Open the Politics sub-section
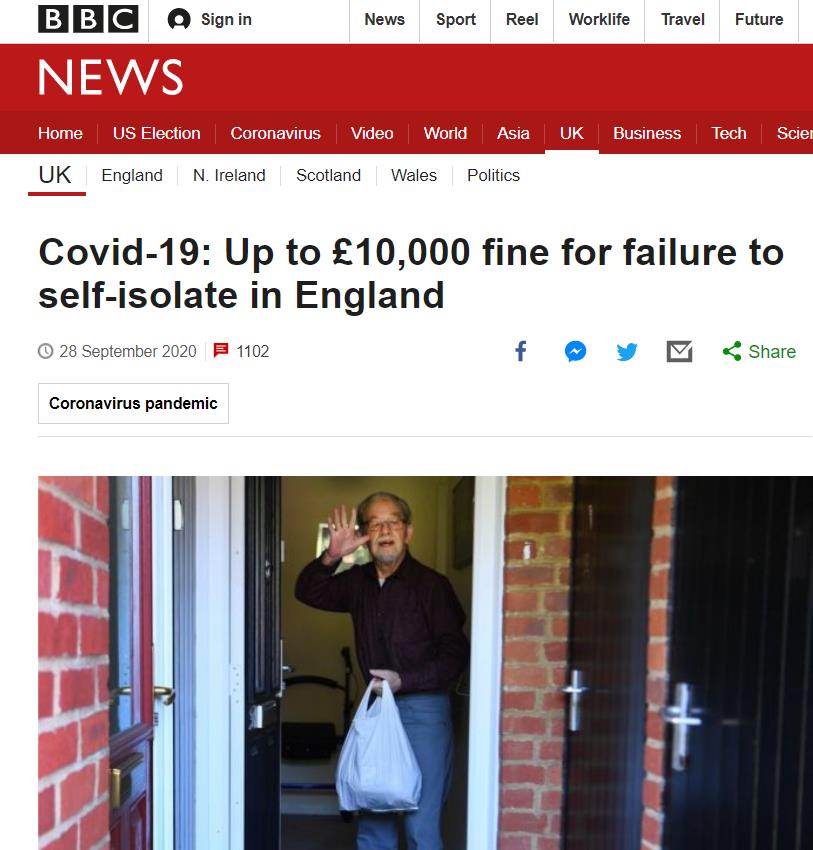Viewport: 813px width, 850px height. pos(493,175)
